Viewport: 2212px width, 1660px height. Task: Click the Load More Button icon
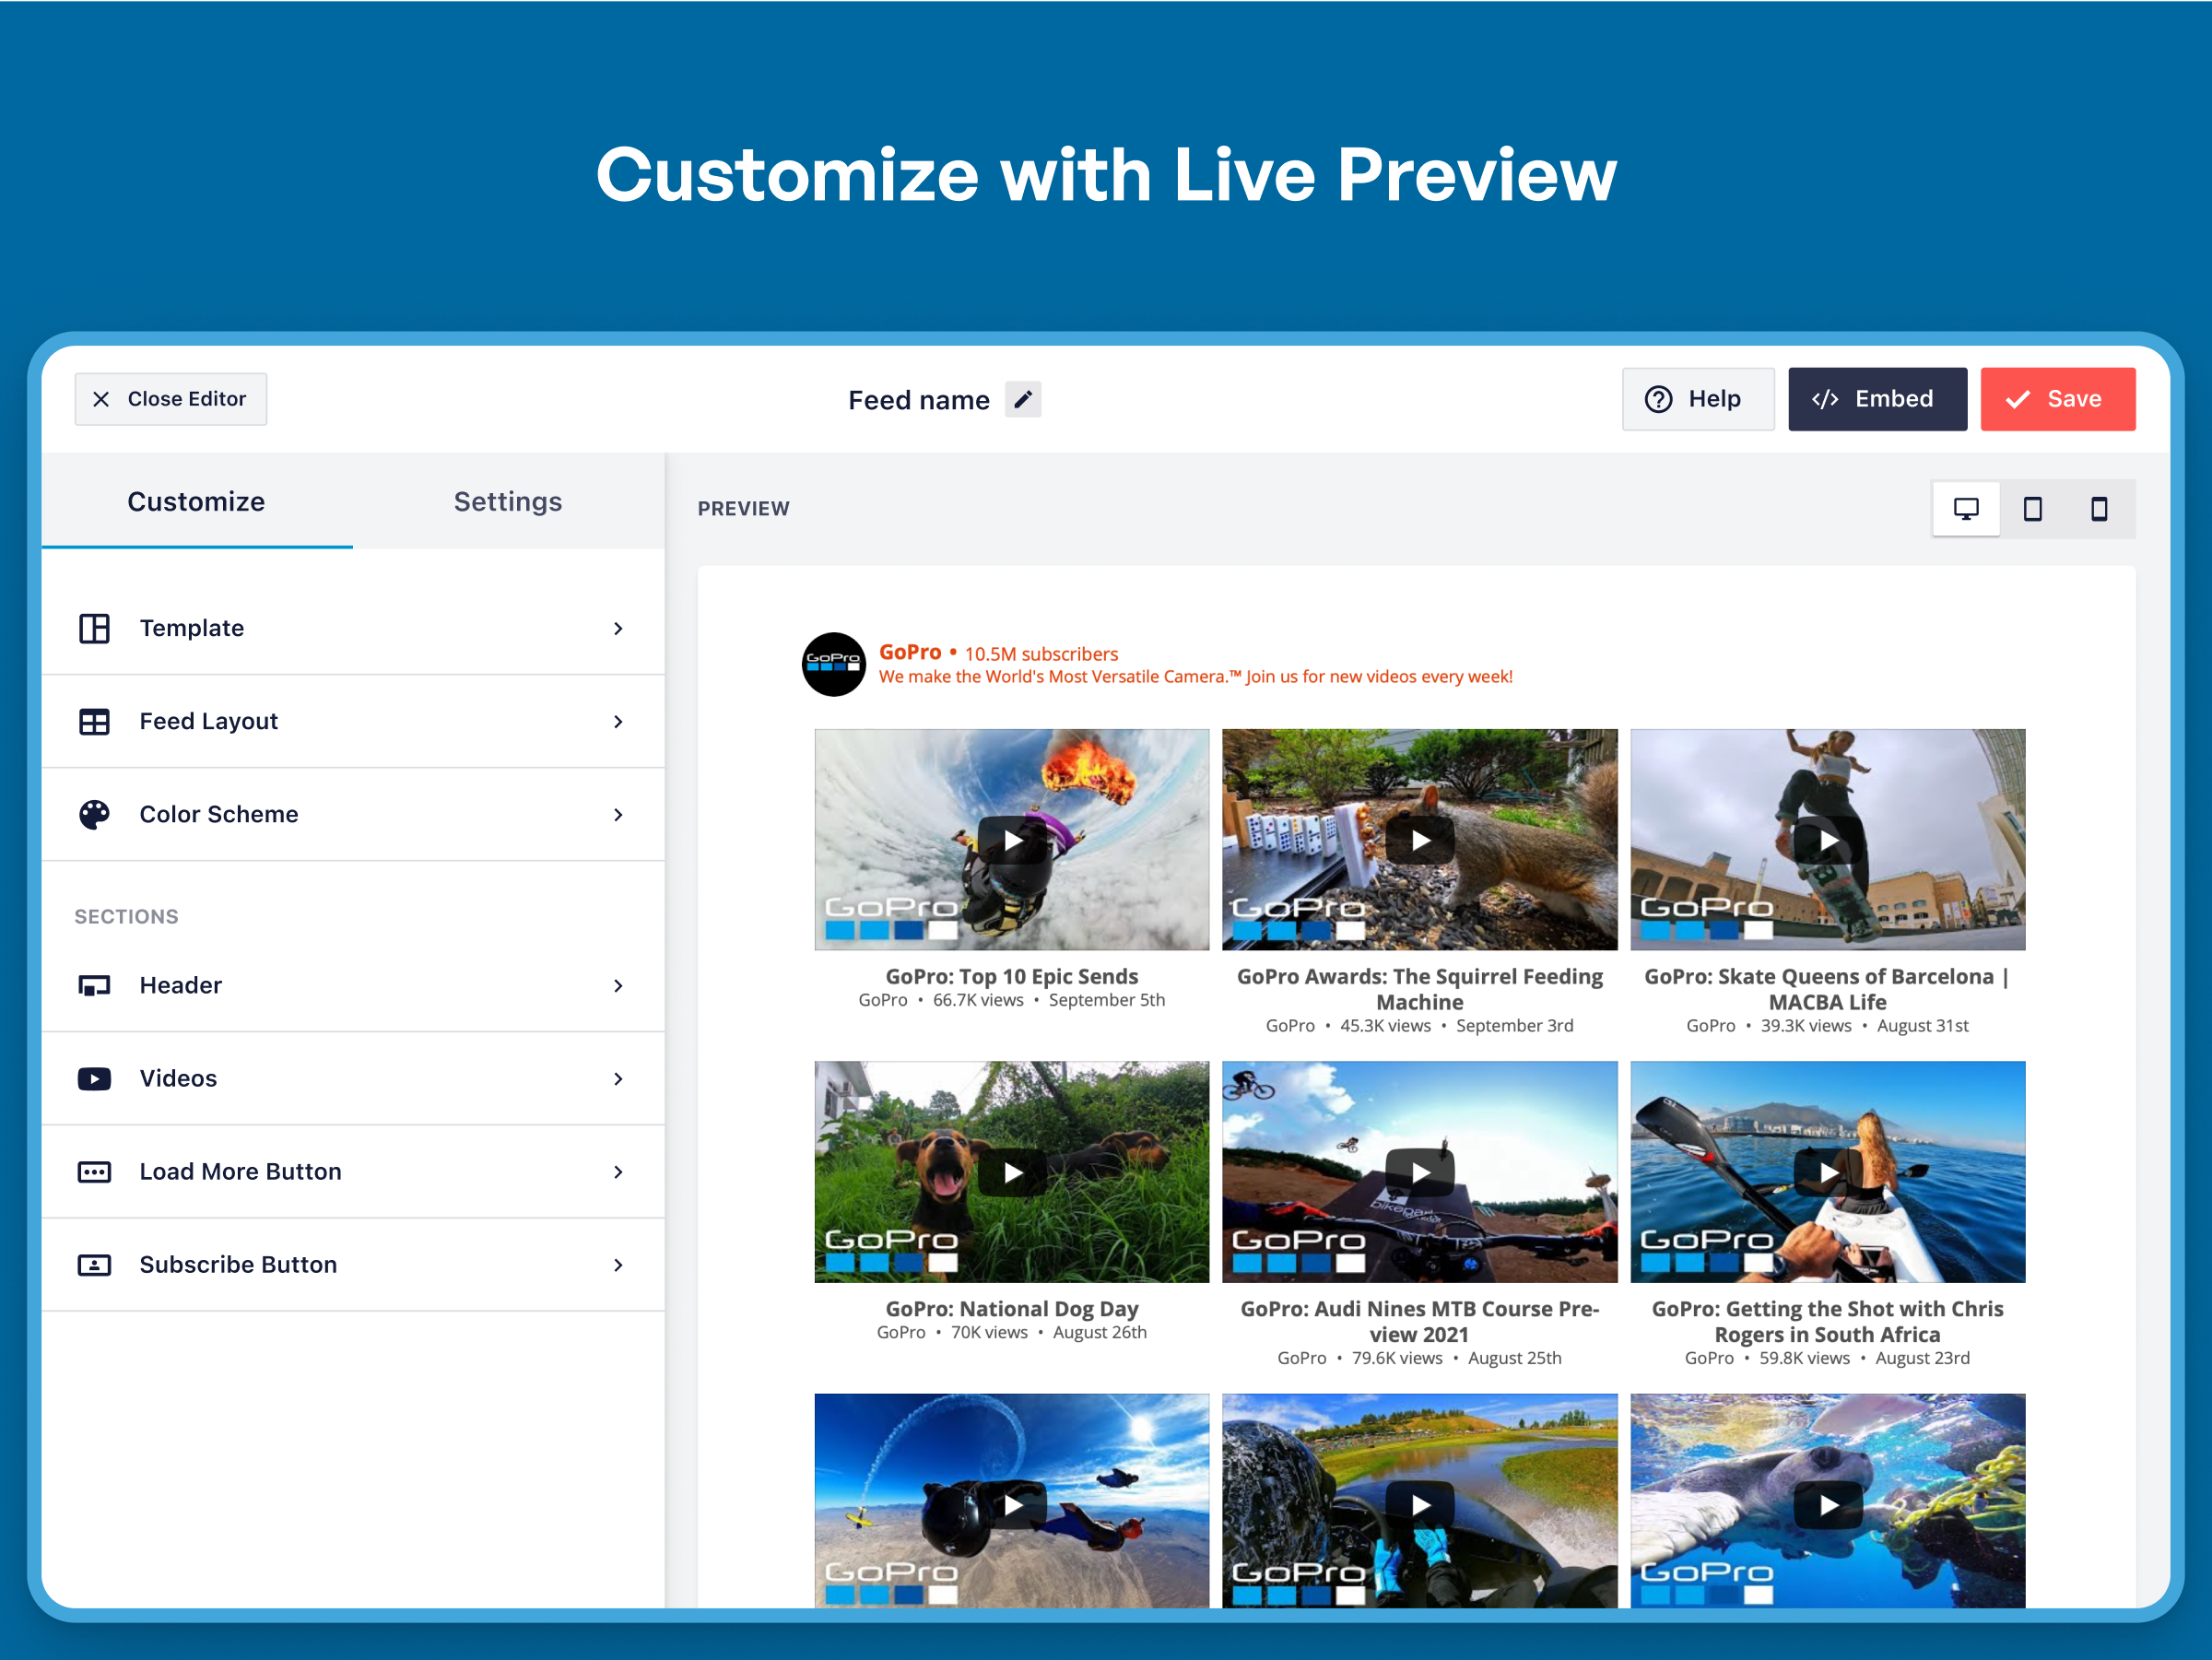point(94,1171)
